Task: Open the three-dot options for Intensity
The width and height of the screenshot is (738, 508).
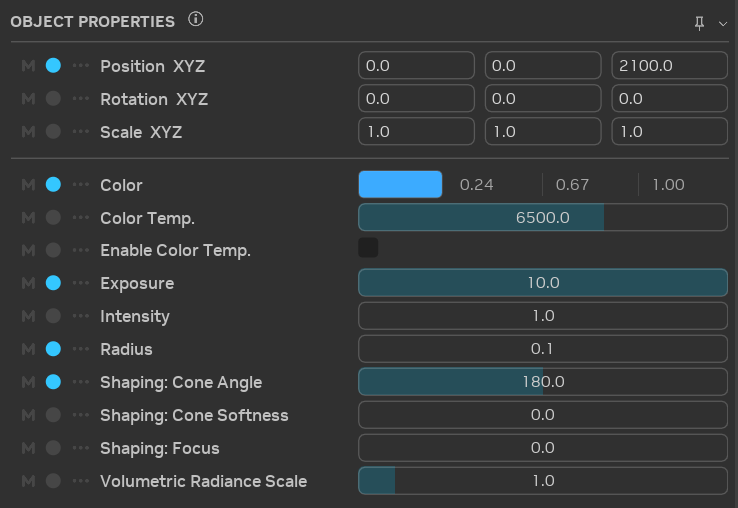Action: tap(81, 317)
